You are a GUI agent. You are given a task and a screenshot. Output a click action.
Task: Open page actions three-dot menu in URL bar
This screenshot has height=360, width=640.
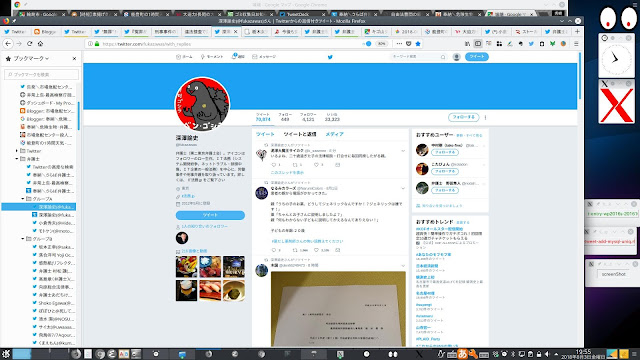pos(399,44)
